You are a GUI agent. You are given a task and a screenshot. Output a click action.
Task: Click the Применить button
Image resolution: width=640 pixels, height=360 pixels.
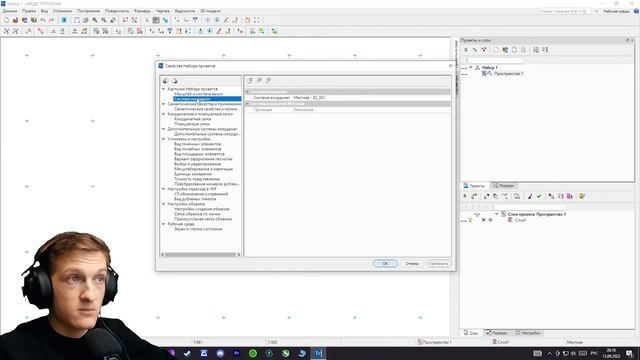439,264
